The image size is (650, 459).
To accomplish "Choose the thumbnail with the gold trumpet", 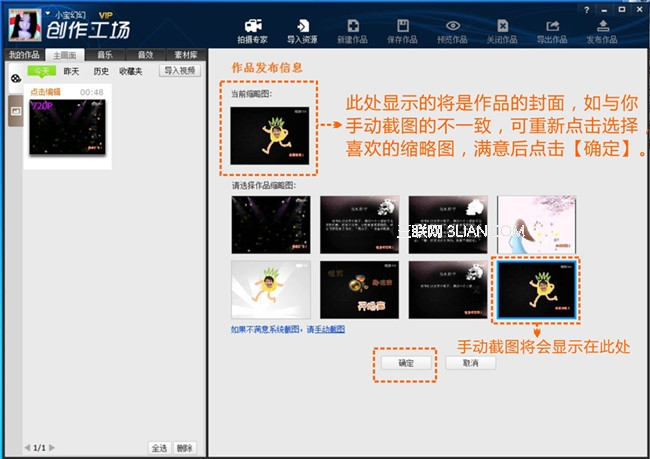I will [359, 289].
